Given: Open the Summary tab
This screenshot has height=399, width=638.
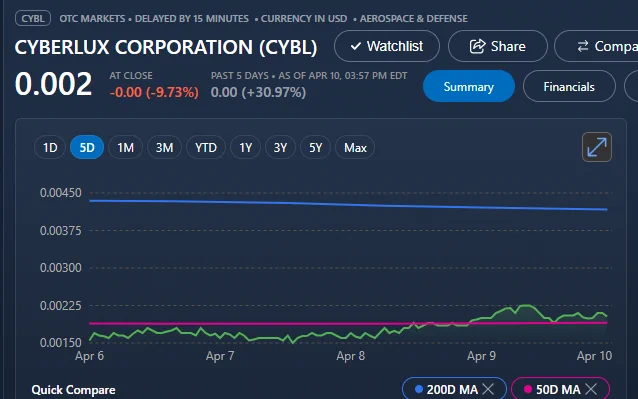Looking at the screenshot, I should [469, 86].
